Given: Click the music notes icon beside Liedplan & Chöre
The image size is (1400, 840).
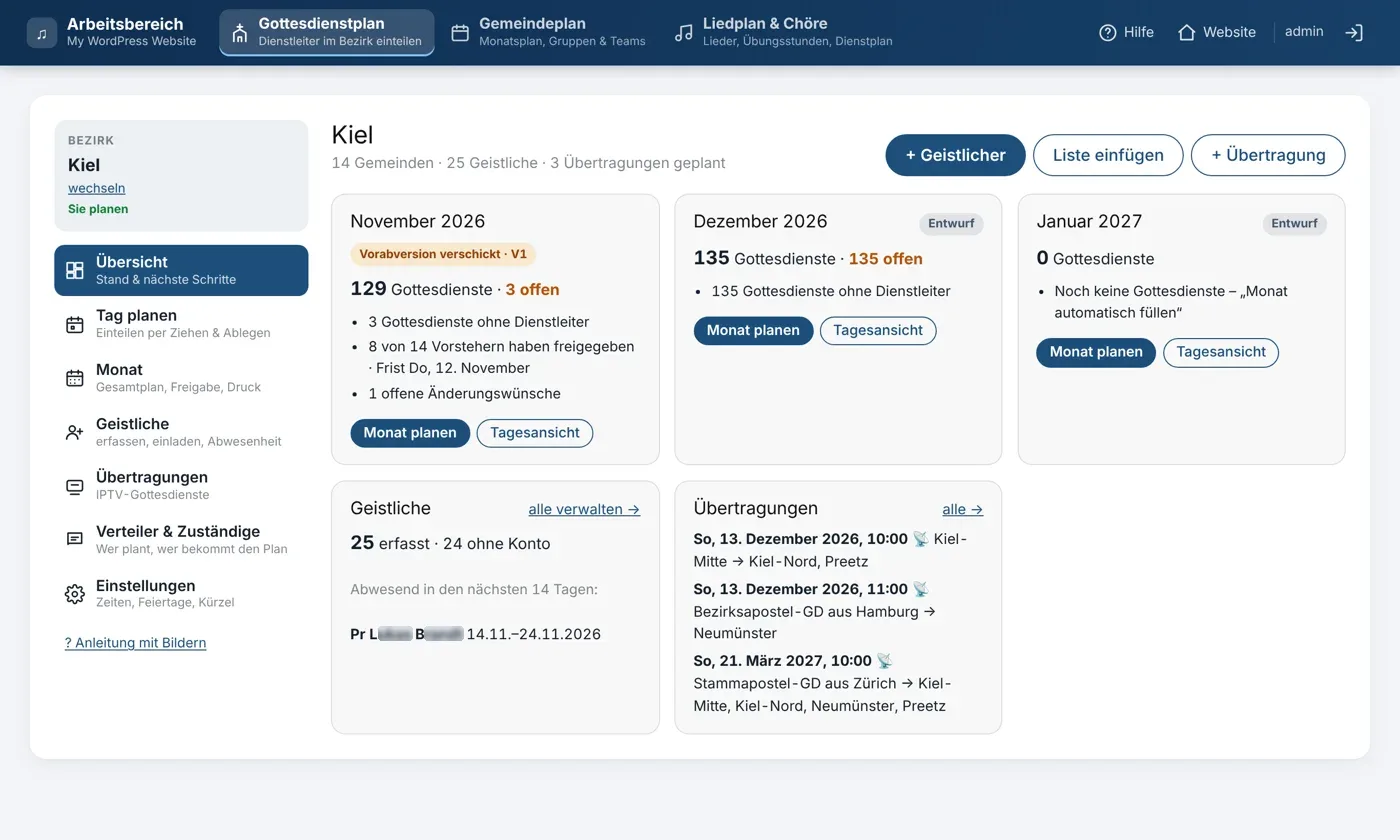Looking at the screenshot, I should tap(684, 33).
